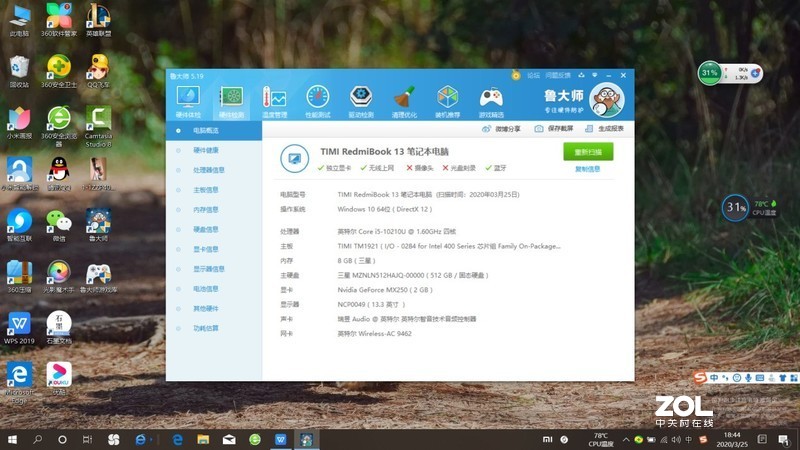
Task: Click the gold medal icon in title bar
Action: click(x=516, y=76)
